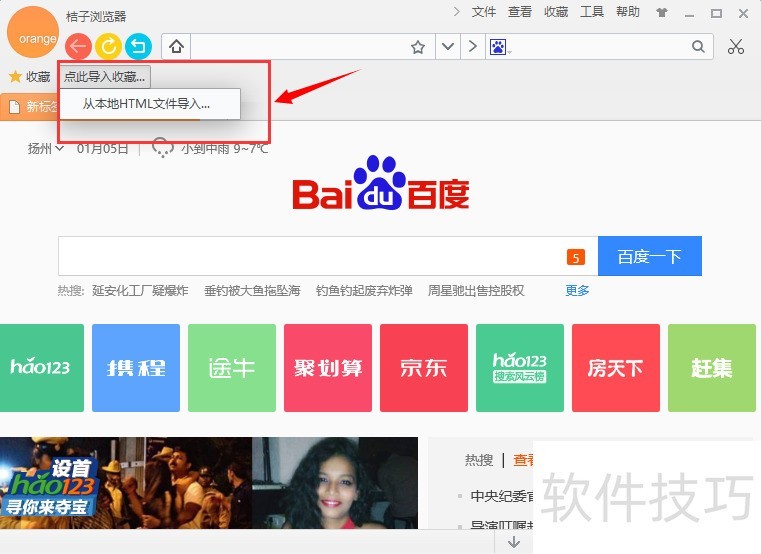761x554 pixels.
Task: Click the blue undo-close-tab button
Action: [138, 47]
